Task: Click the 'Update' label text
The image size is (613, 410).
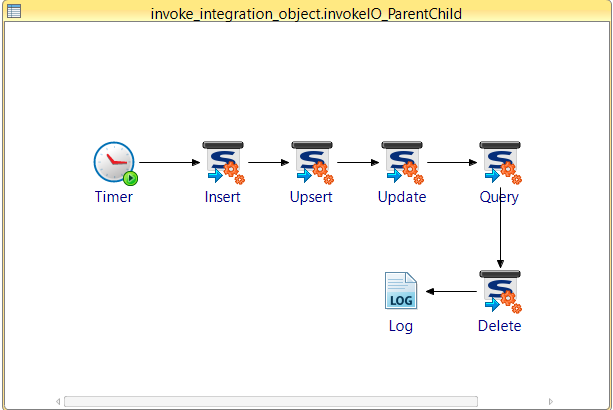Action: (x=402, y=197)
